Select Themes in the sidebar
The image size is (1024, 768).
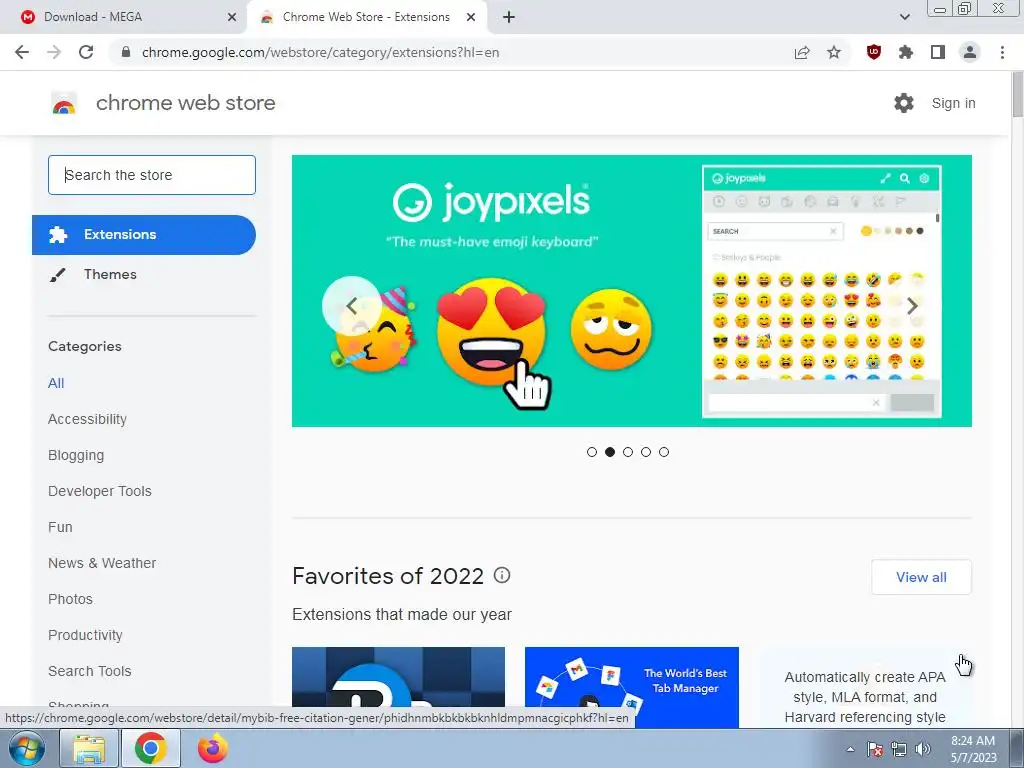[x=110, y=274]
